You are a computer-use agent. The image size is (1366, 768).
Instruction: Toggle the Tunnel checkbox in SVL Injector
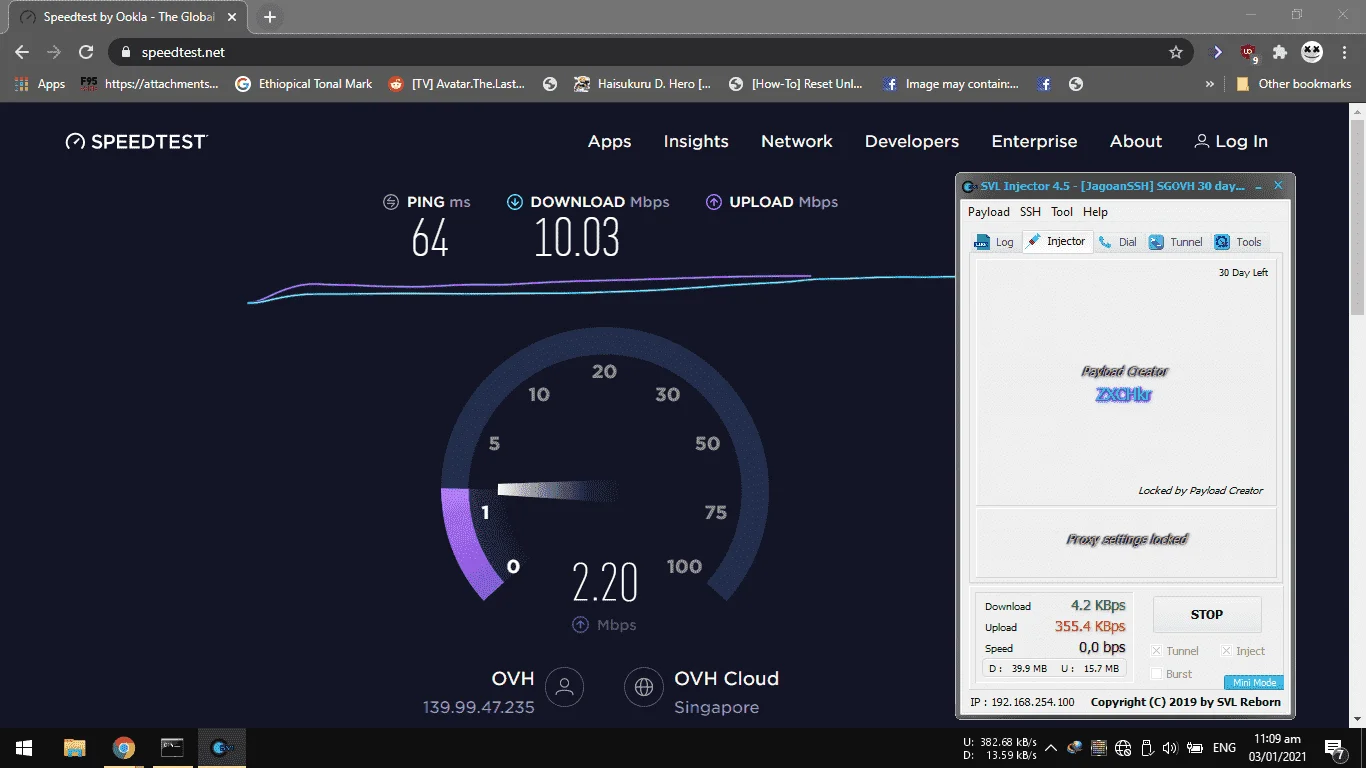pos(1157,651)
